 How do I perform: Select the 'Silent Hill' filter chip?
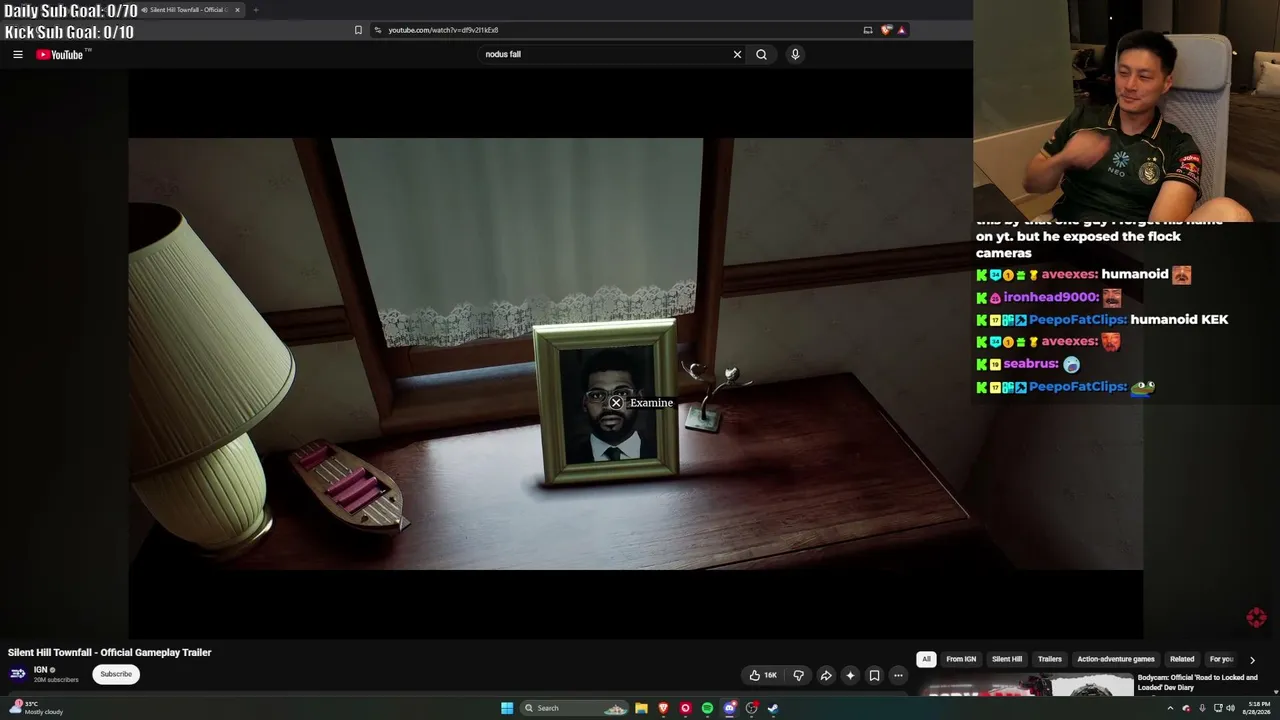pos(1007,659)
